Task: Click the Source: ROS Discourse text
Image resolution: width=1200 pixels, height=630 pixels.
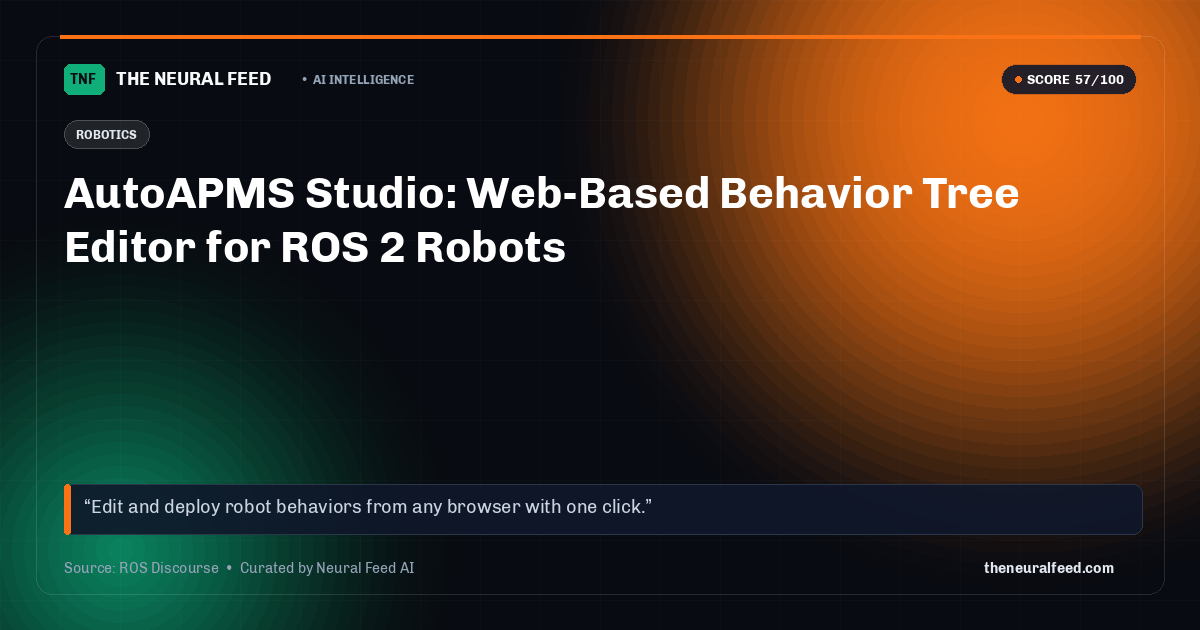Action: click(x=141, y=568)
